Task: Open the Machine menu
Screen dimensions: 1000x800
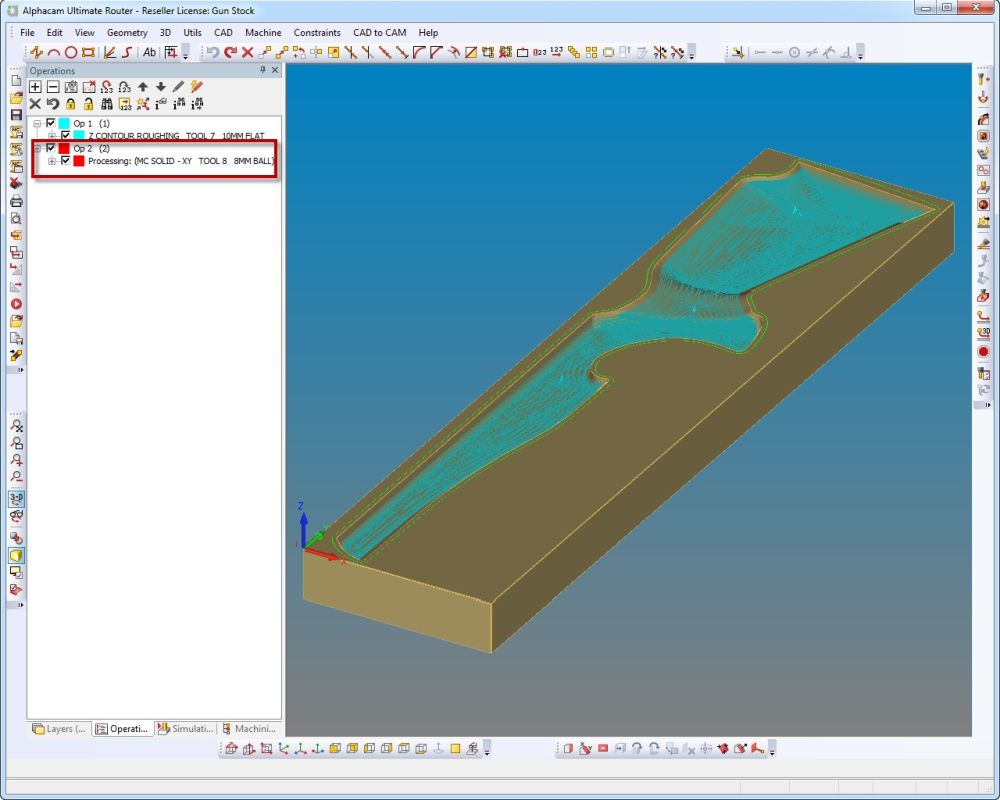Action: (x=263, y=32)
